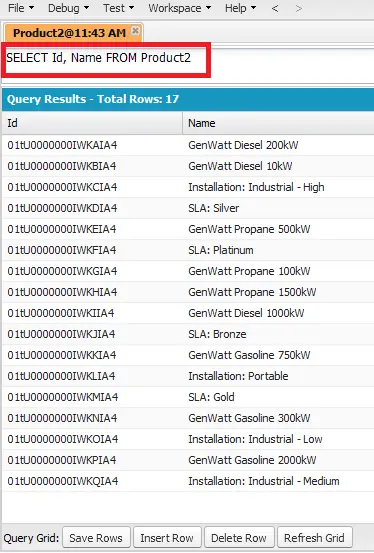Viewport: 374px width, 553px height.
Task: Click the SLA: Bronze name cell
Action: (x=278, y=334)
